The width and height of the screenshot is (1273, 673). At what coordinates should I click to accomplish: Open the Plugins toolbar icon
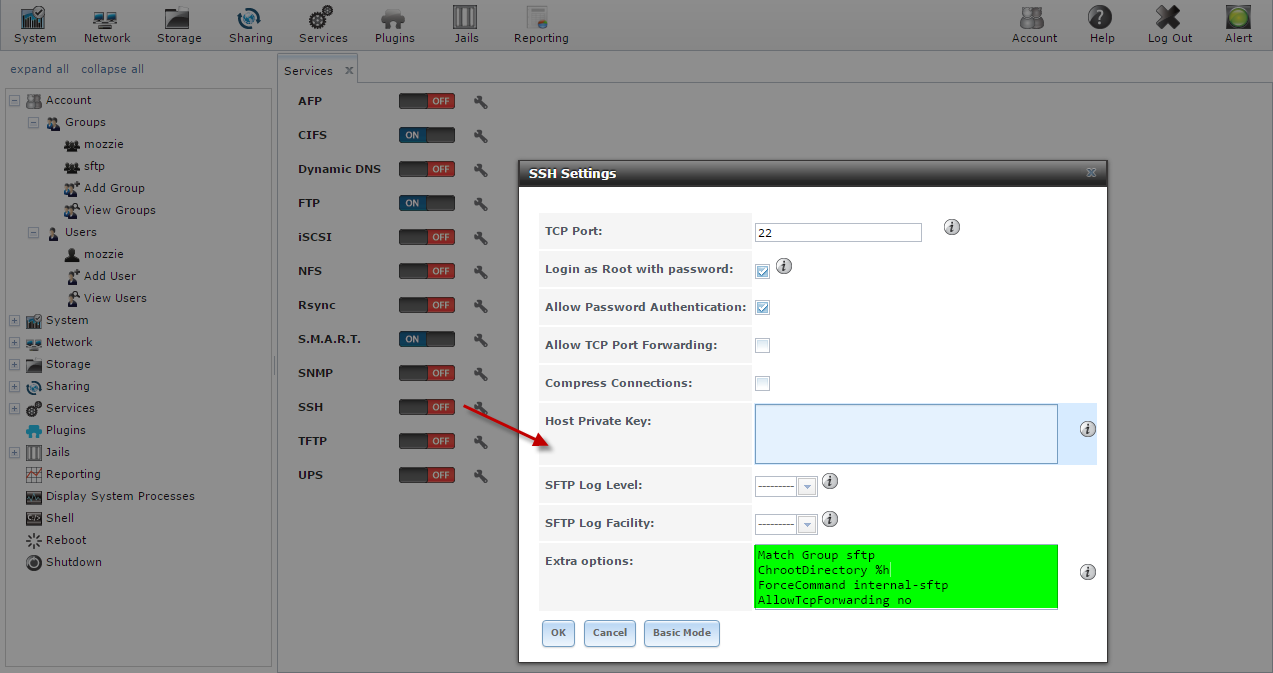pos(394,25)
